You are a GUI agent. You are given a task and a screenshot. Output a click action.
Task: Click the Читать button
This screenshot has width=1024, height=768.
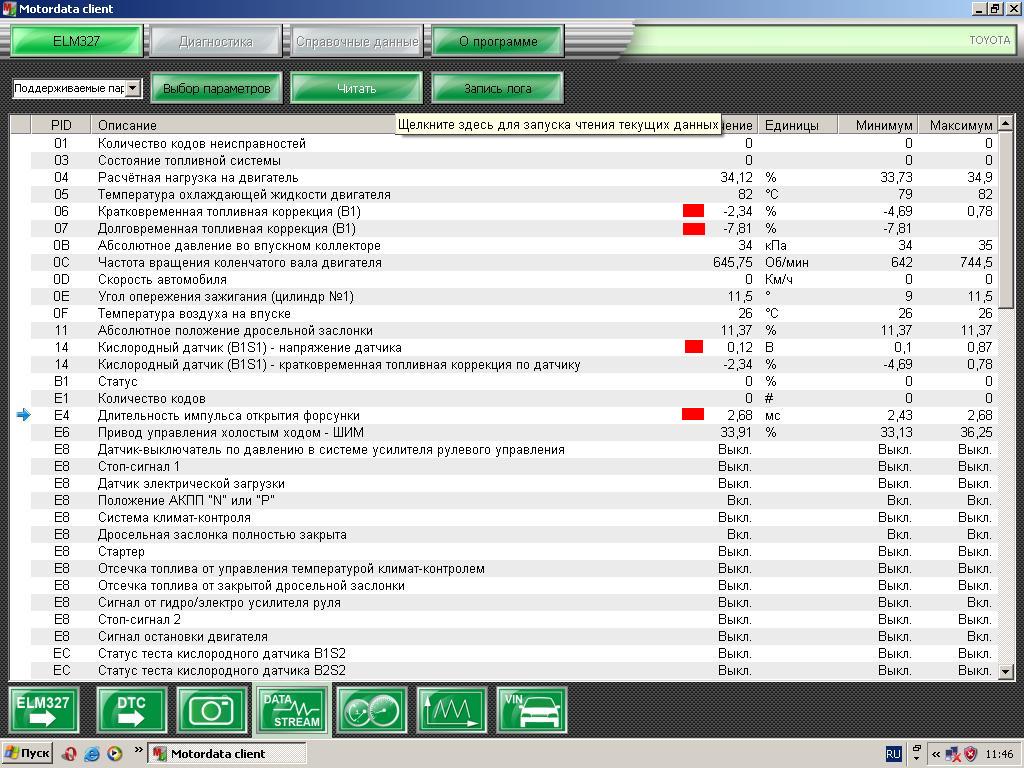[x=357, y=88]
